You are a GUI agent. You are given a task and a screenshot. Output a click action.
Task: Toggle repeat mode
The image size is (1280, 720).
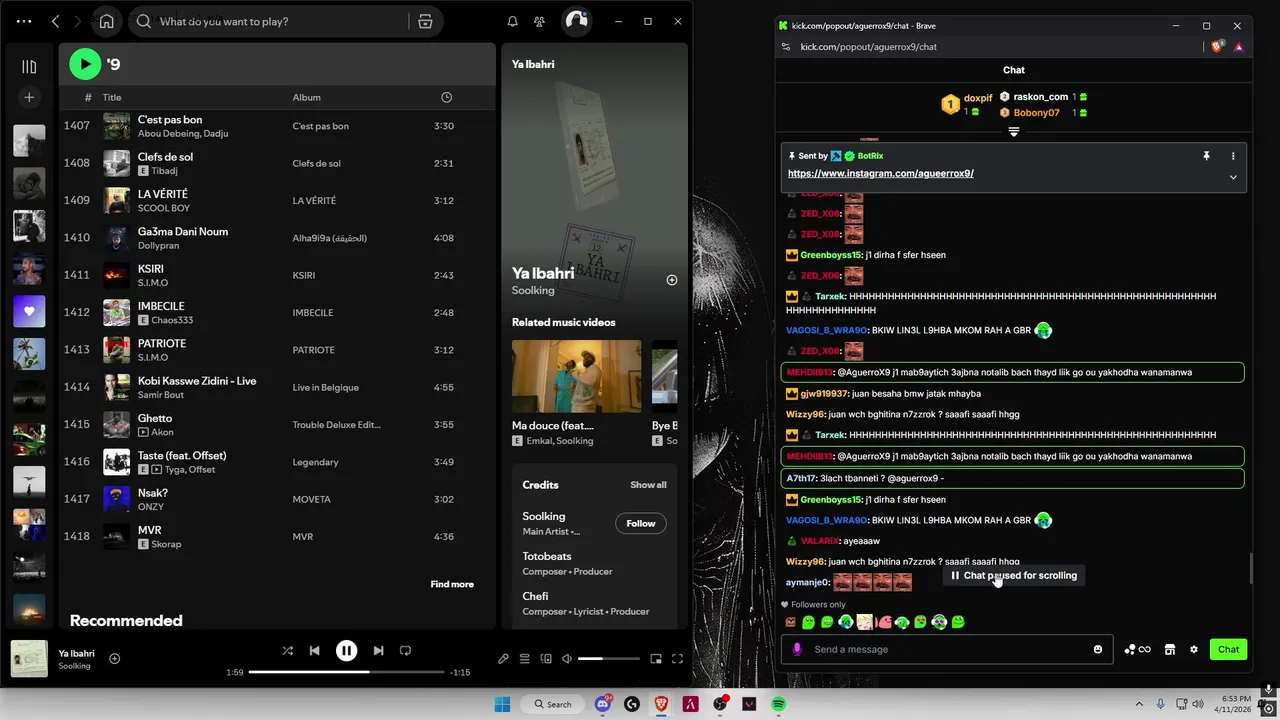(405, 650)
